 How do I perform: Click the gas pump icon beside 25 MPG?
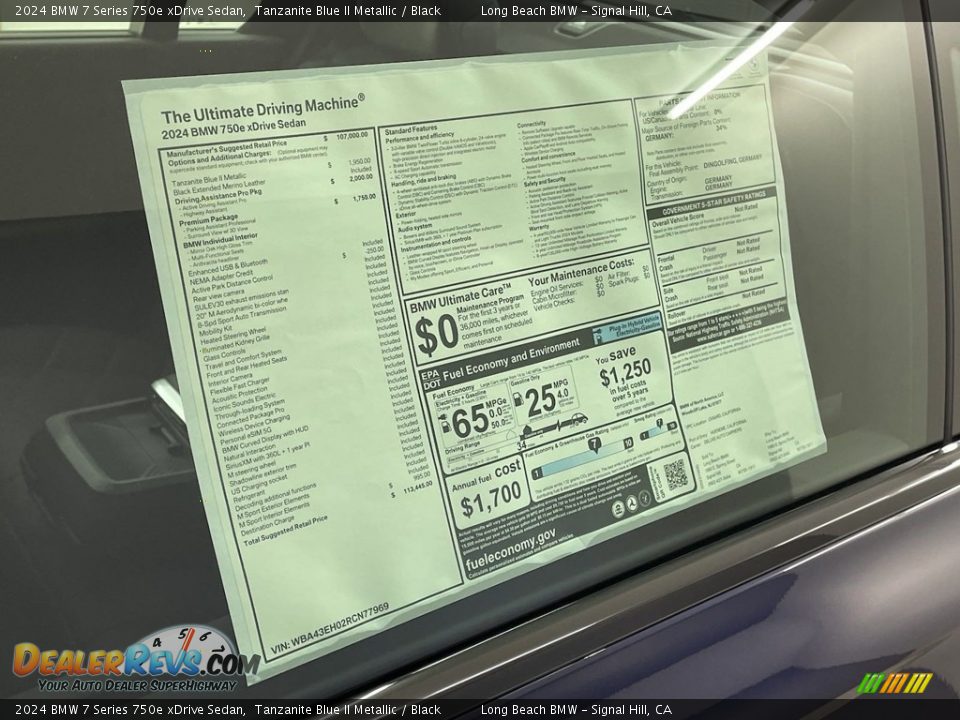pos(519,399)
